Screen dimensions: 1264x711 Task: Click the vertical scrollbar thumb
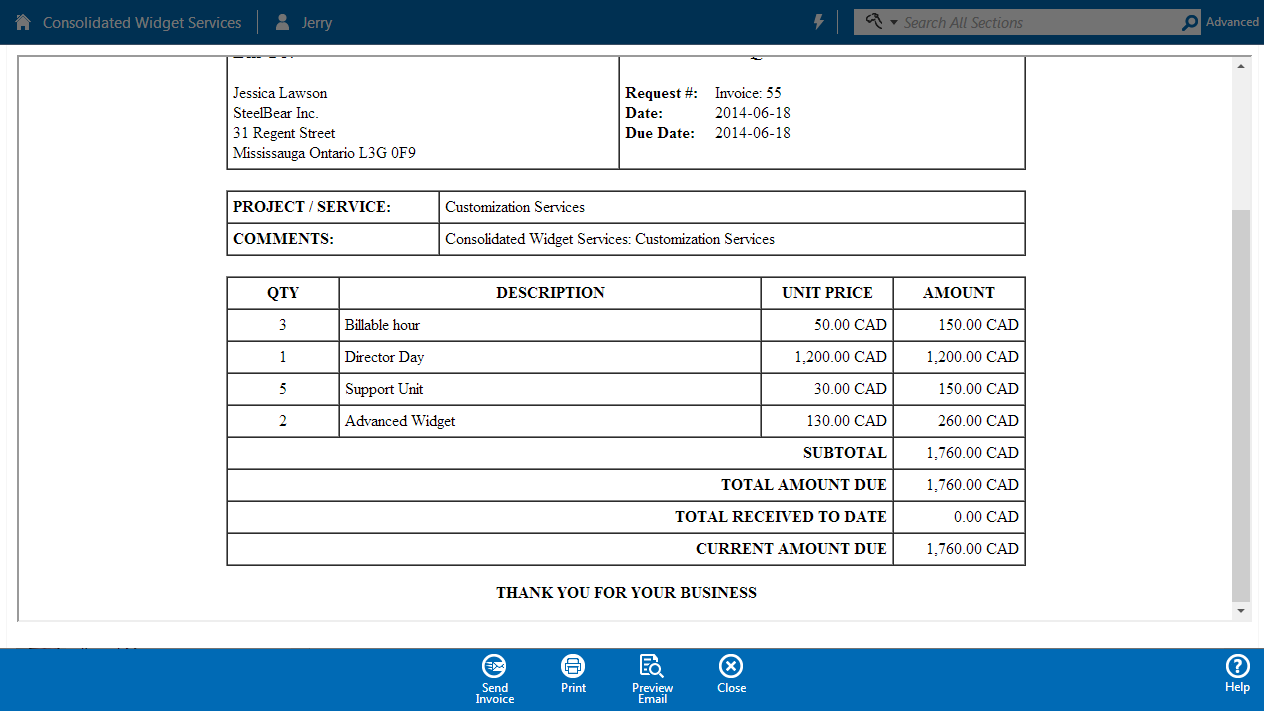click(x=1241, y=405)
